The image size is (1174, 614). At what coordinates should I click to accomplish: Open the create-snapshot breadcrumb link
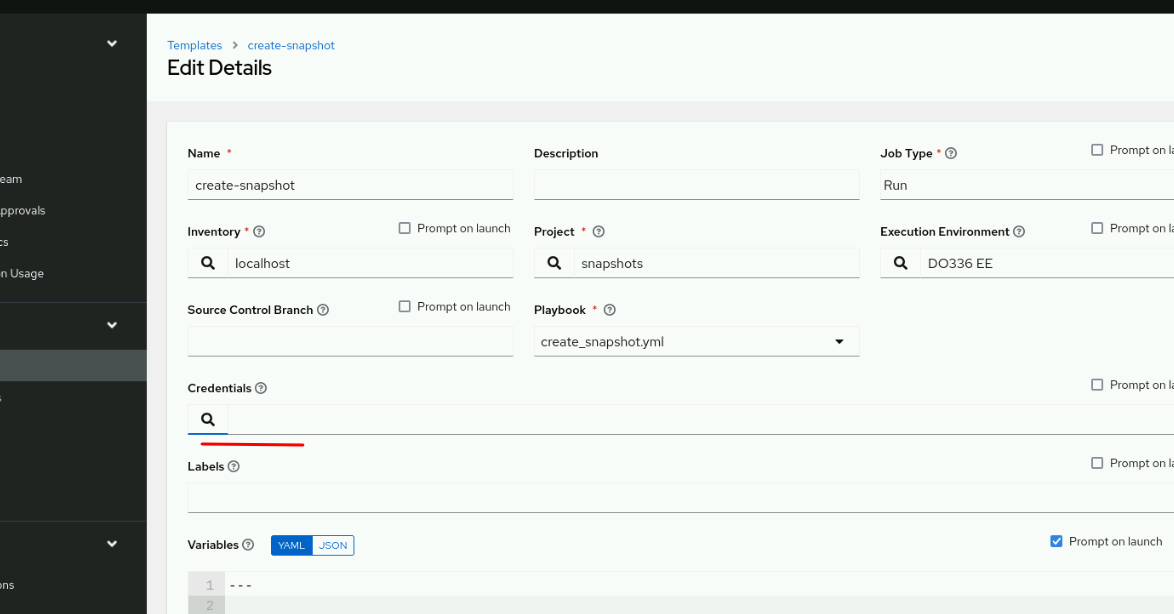[x=291, y=45]
